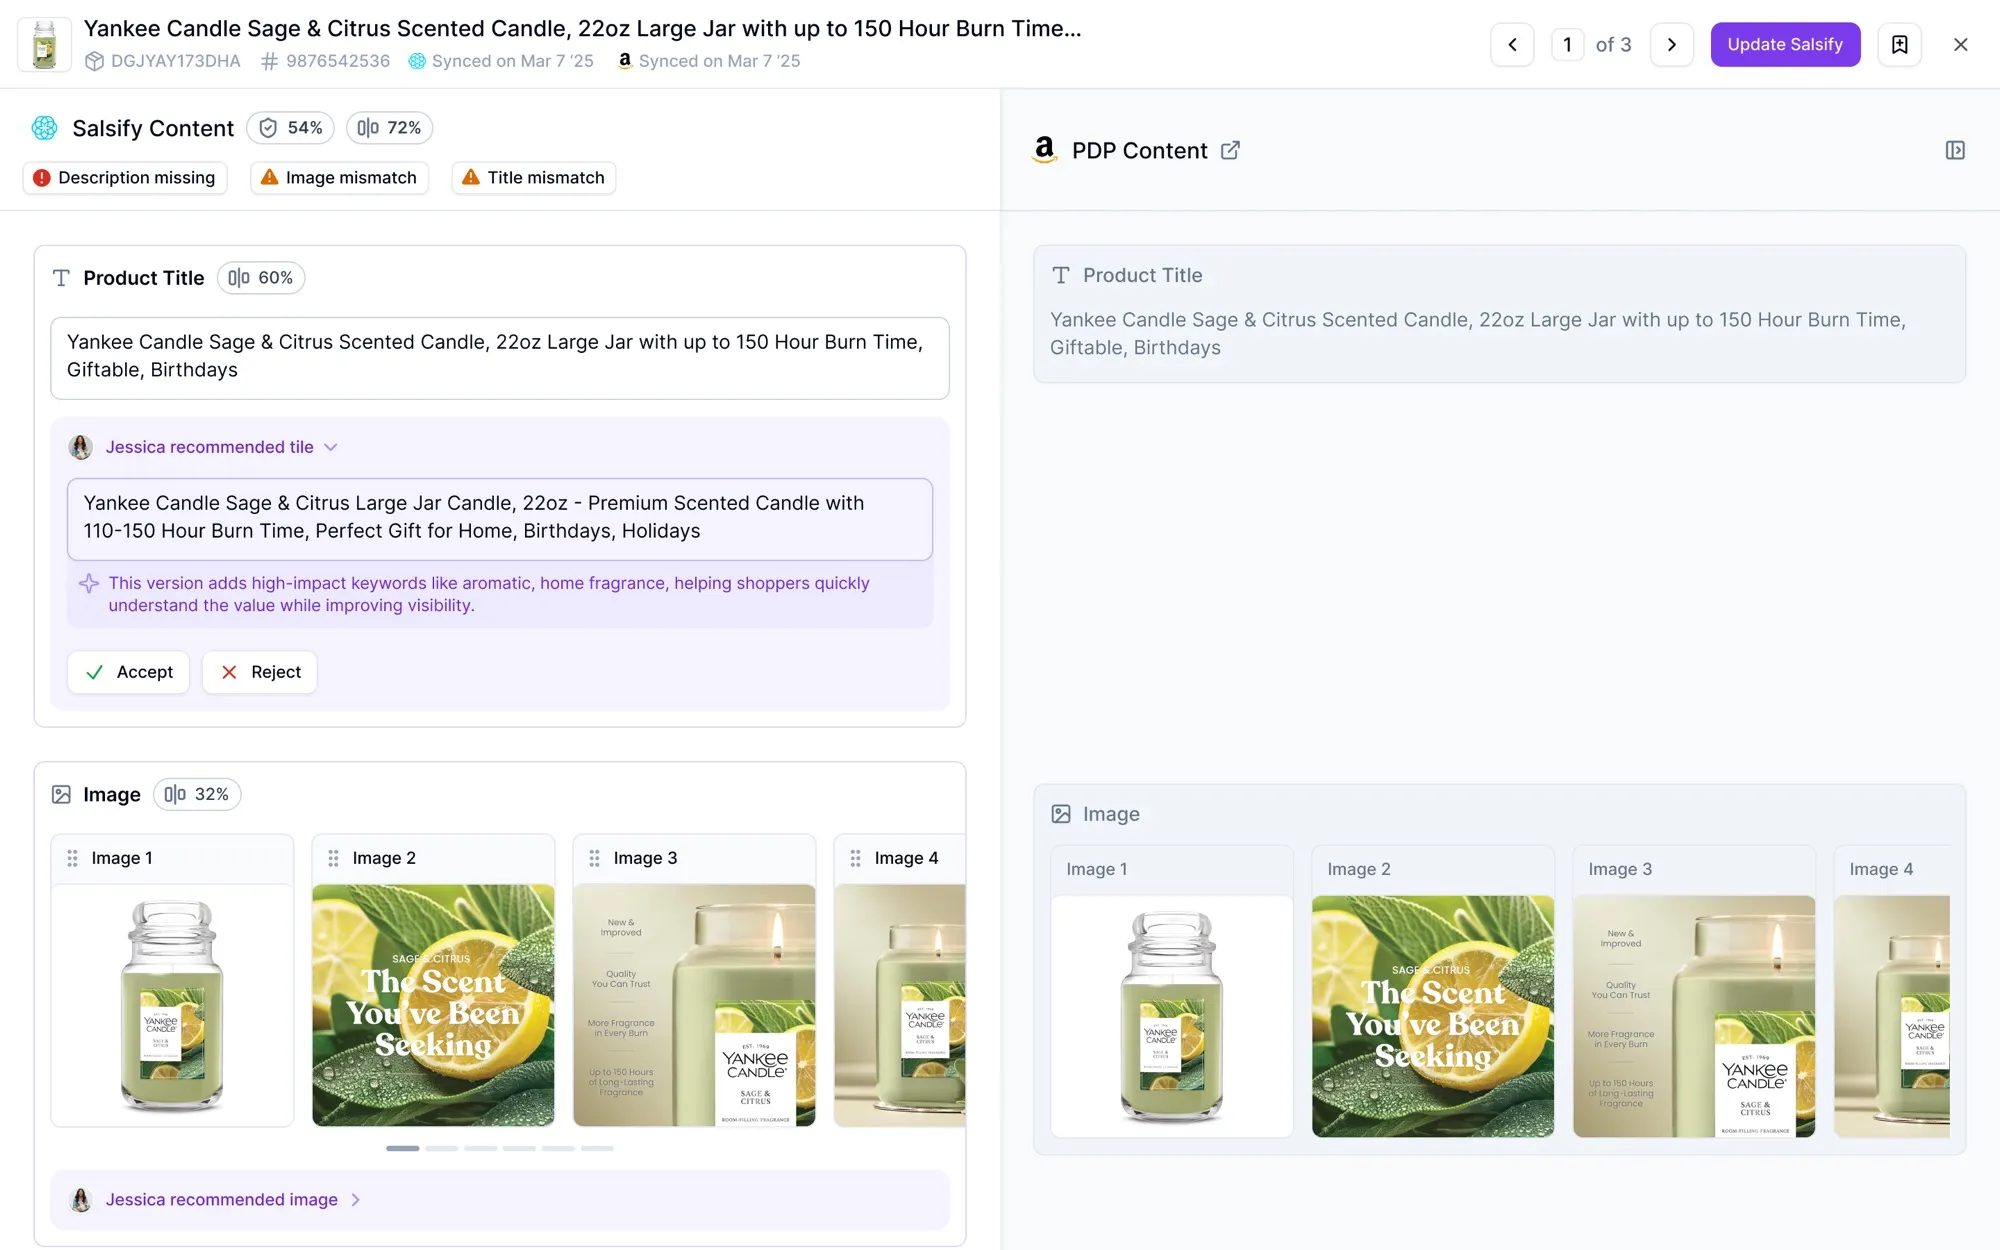Click the drag handle of Salsify Image 2

tap(333, 858)
